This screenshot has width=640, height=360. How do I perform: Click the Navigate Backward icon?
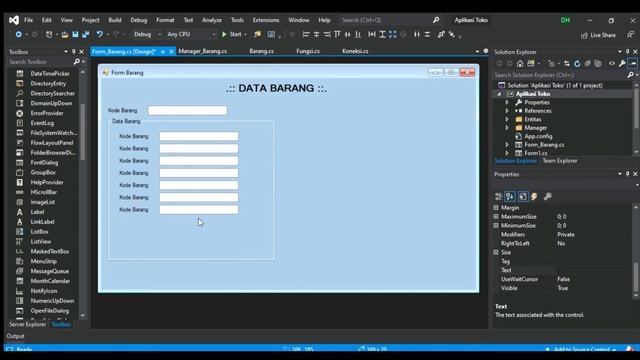[18, 35]
